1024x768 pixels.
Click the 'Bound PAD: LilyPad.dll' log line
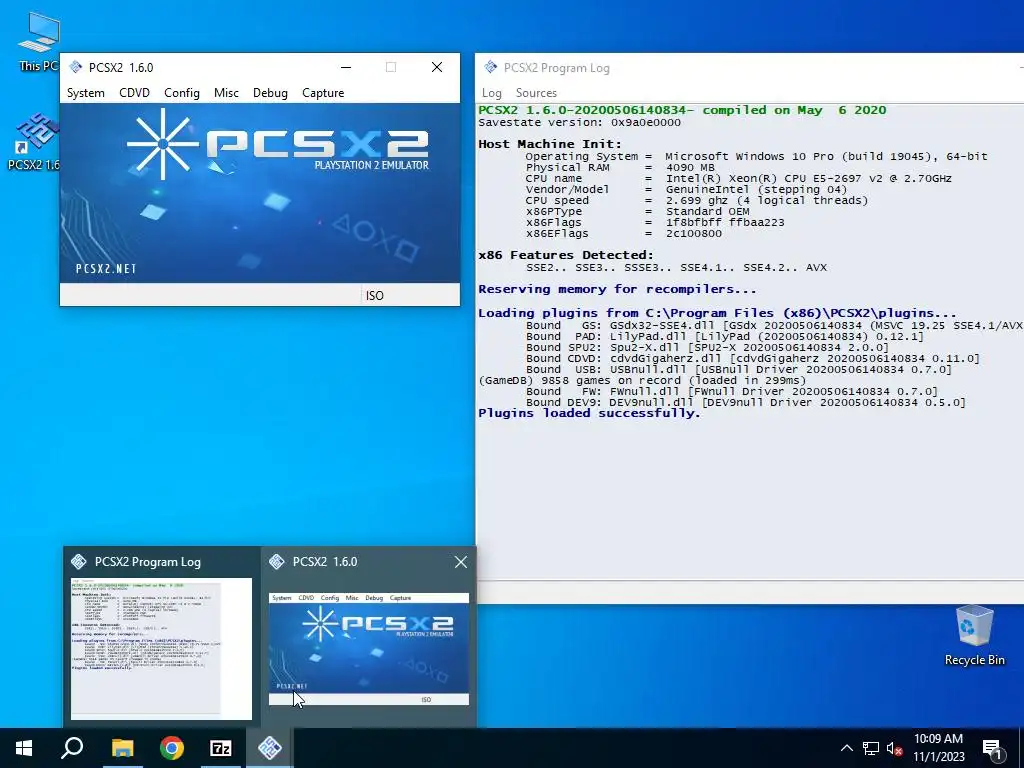725,336
